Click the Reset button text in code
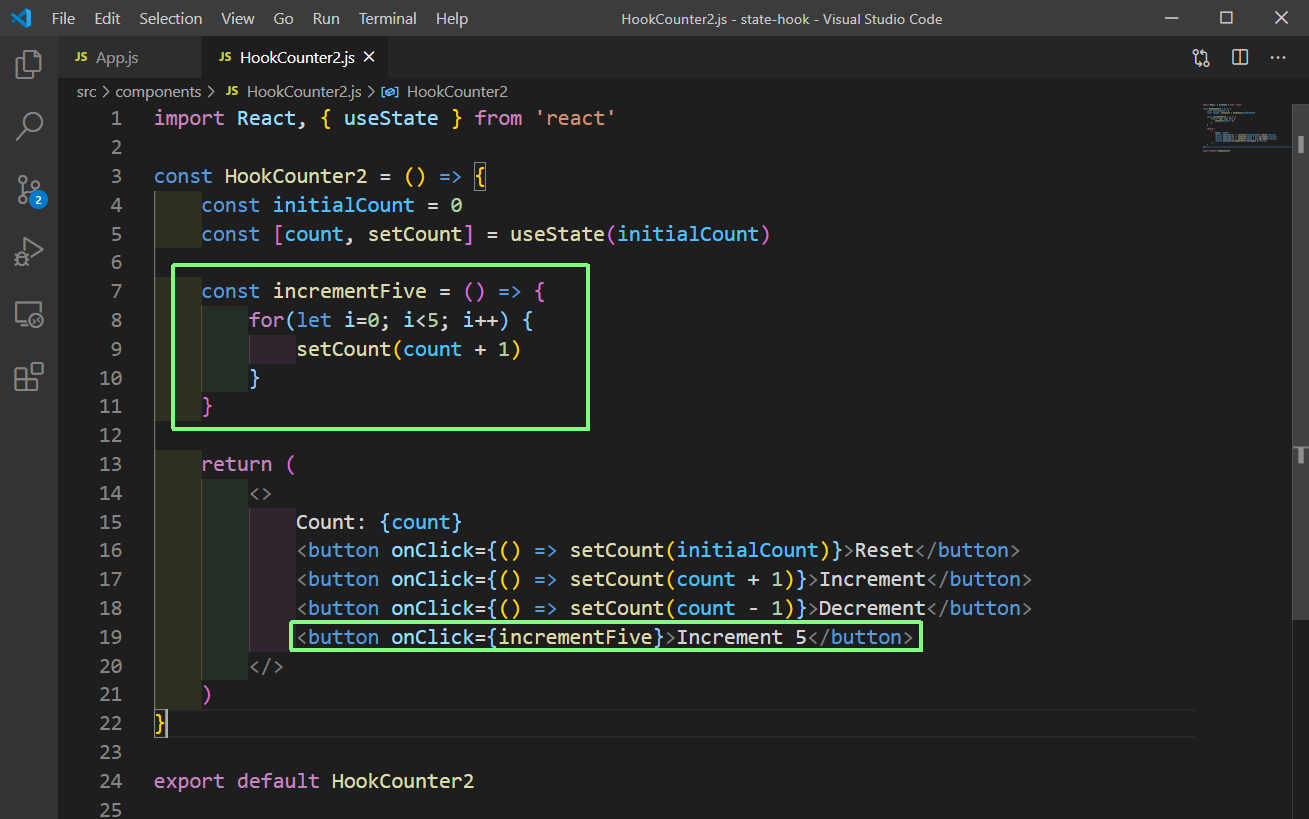The width and height of the screenshot is (1309, 819). pyautogui.click(x=884, y=550)
